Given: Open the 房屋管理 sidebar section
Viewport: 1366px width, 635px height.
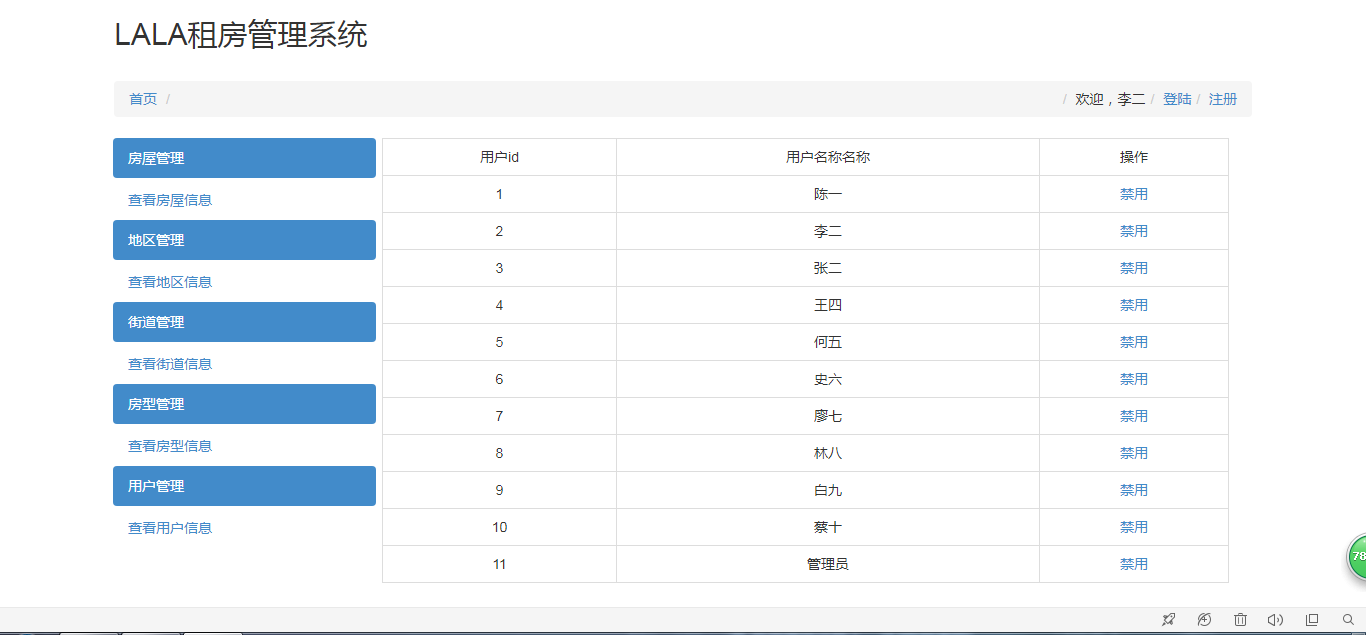Looking at the screenshot, I should pos(244,158).
